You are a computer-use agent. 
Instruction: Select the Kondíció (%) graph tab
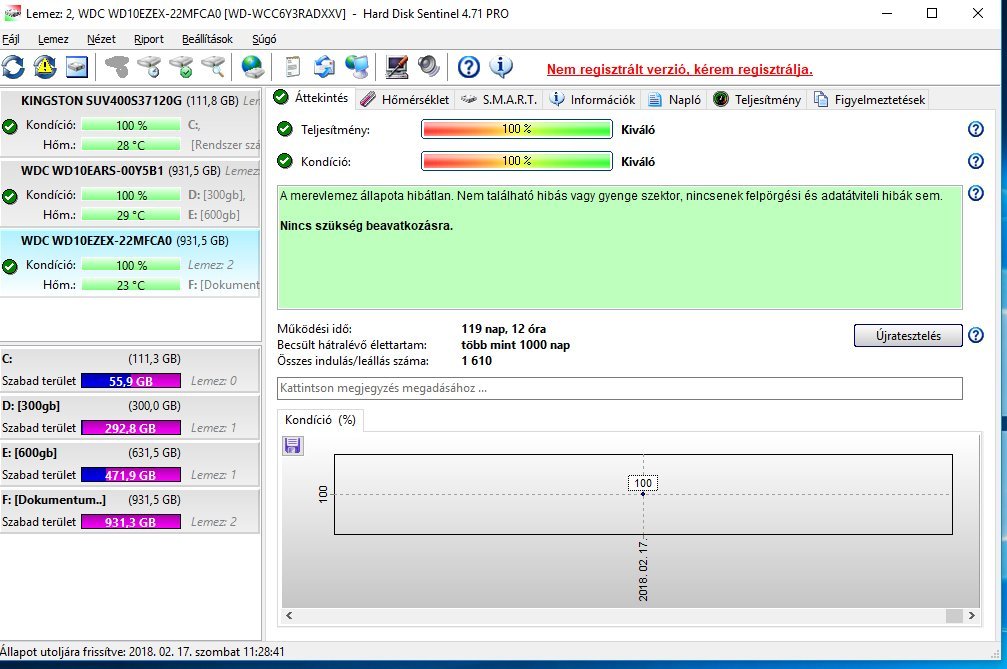(x=320, y=420)
